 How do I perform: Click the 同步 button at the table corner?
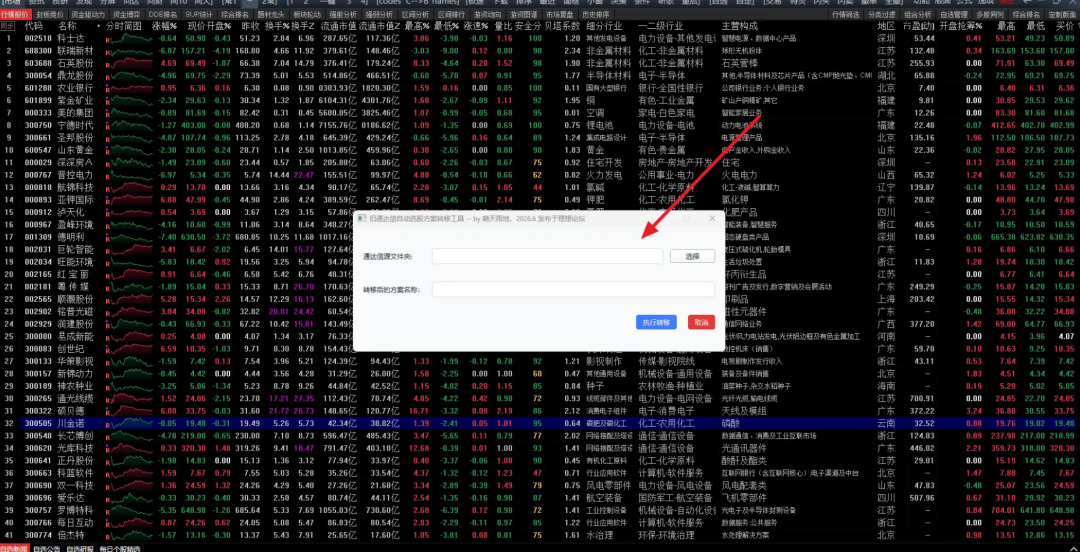[8, 25]
